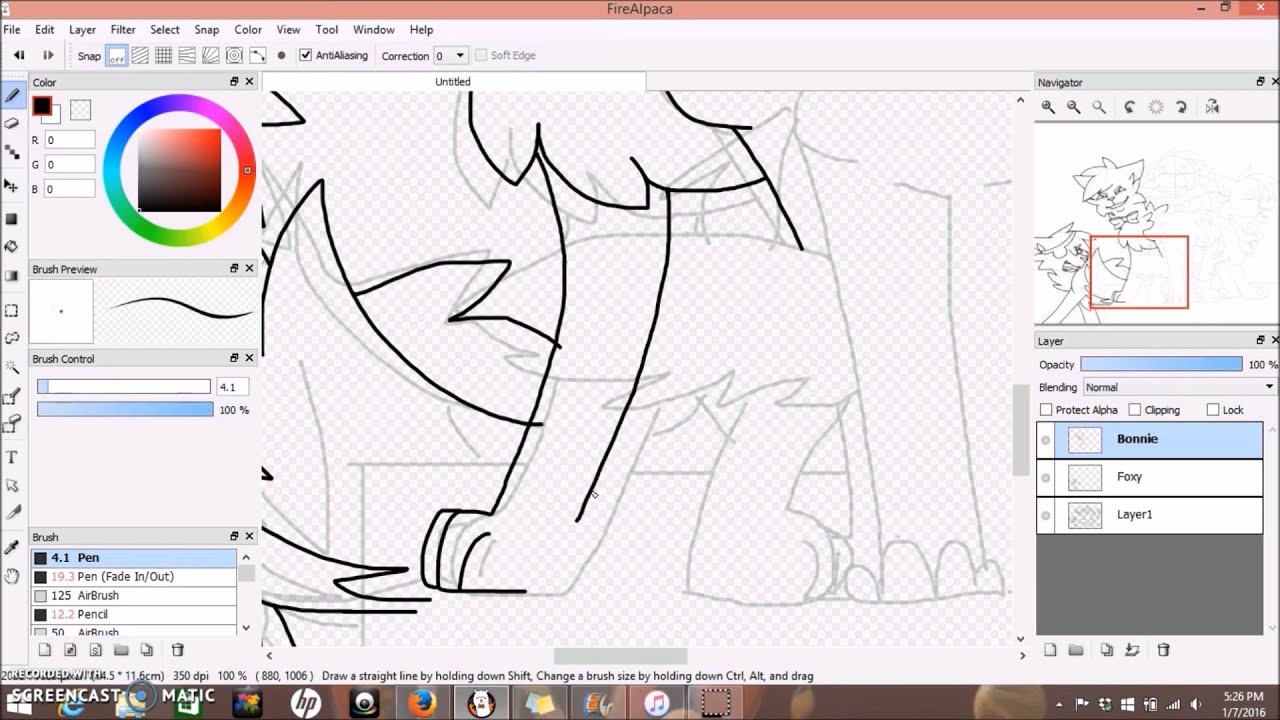Open the Layer menu
Image resolution: width=1280 pixels, height=720 pixels.
tap(82, 29)
